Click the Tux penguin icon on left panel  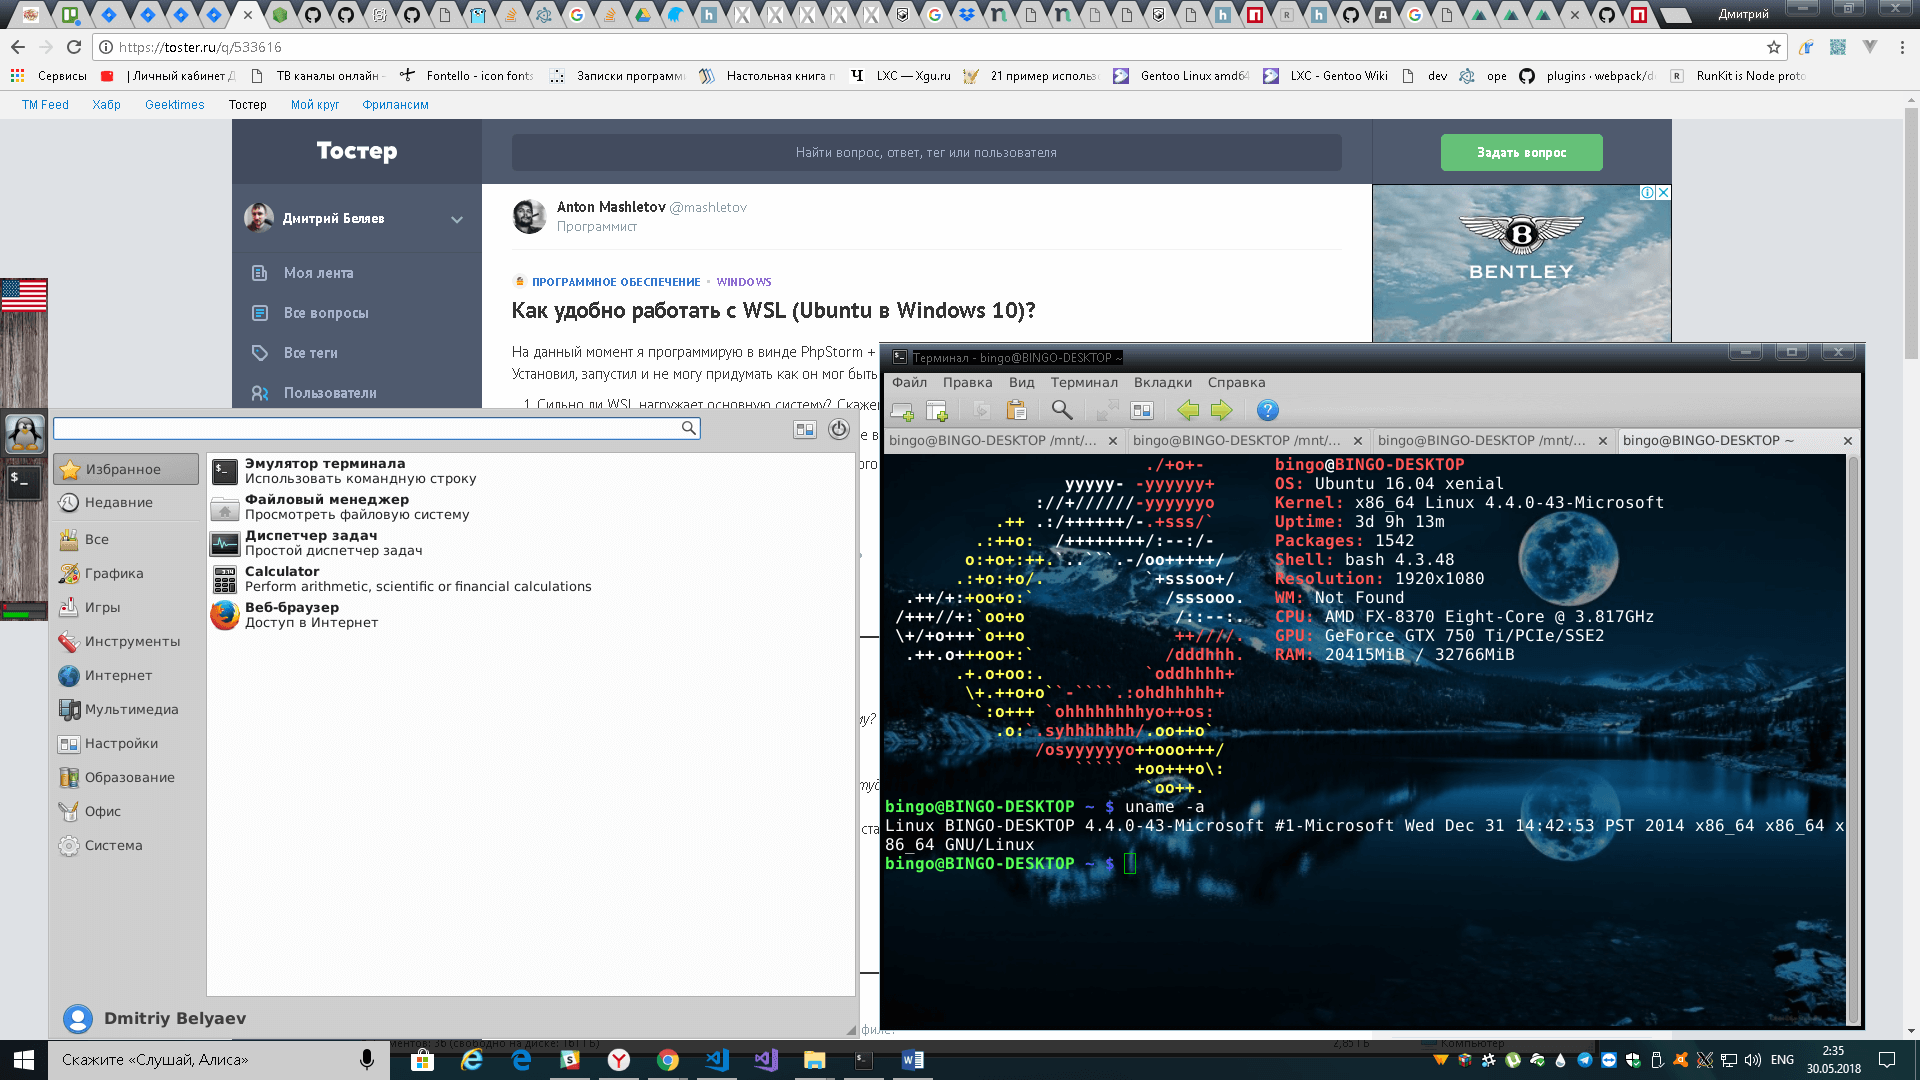point(25,434)
